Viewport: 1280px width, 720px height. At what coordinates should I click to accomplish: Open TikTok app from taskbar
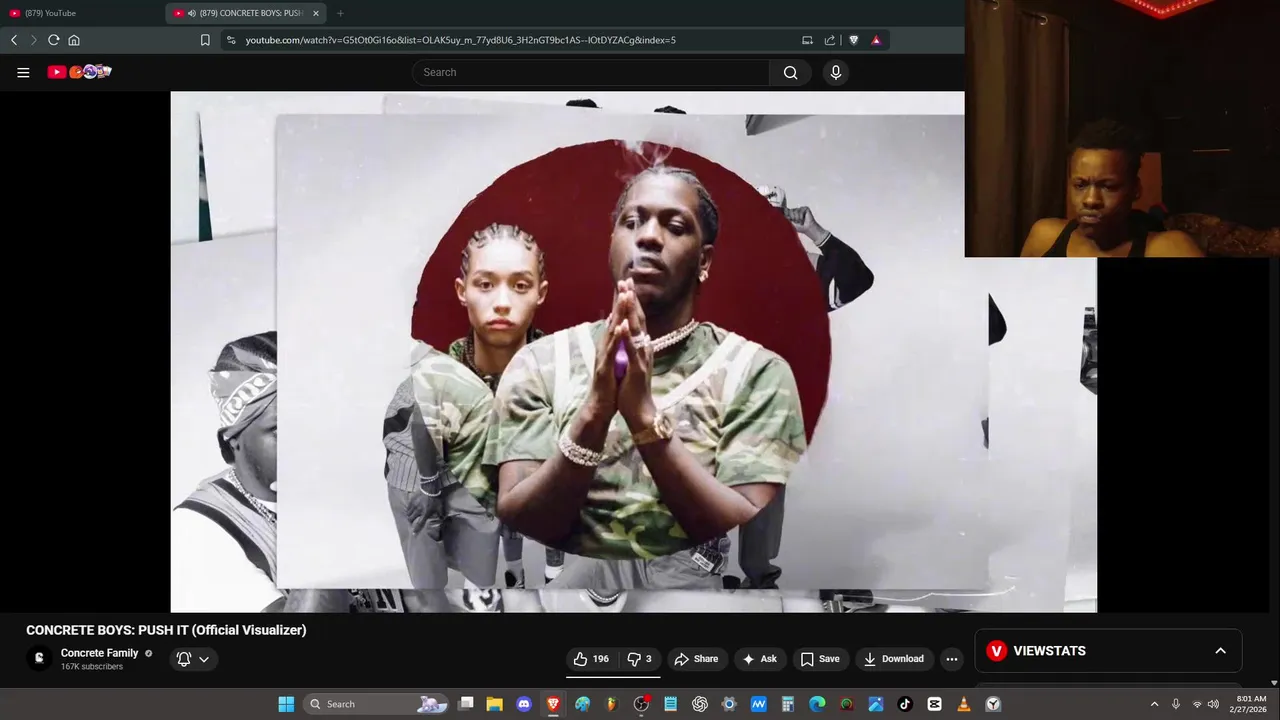click(905, 704)
